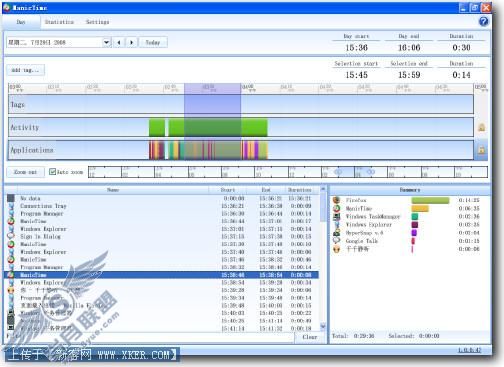This screenshot has width=504, height=367.
Task: Click the Clear button
Action: [x=310, y=337]
